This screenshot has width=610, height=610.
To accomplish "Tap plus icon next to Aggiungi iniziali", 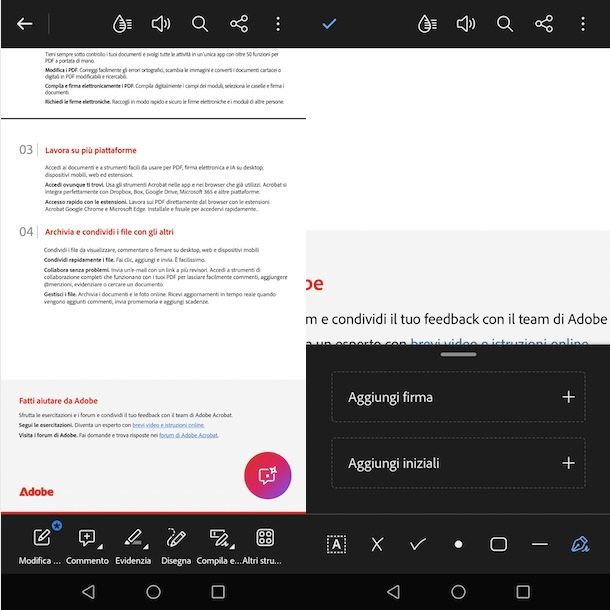I will 568,463.
